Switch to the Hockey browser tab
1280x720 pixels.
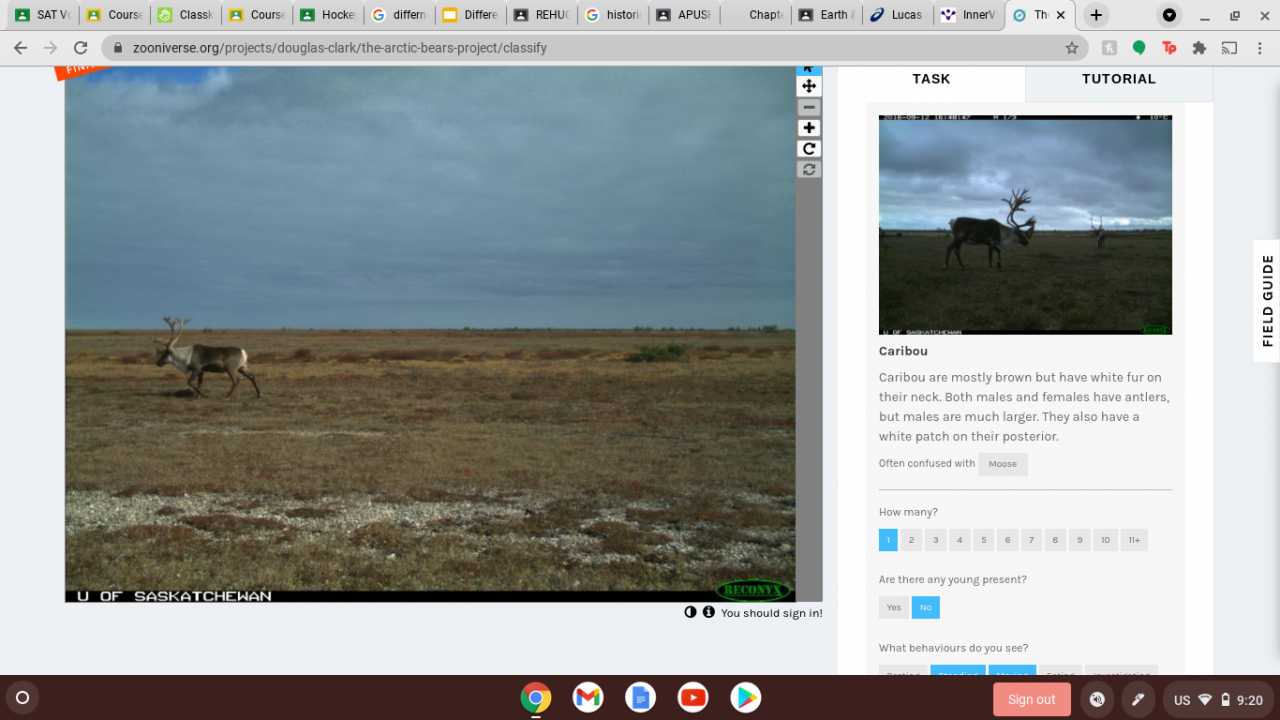327,15
